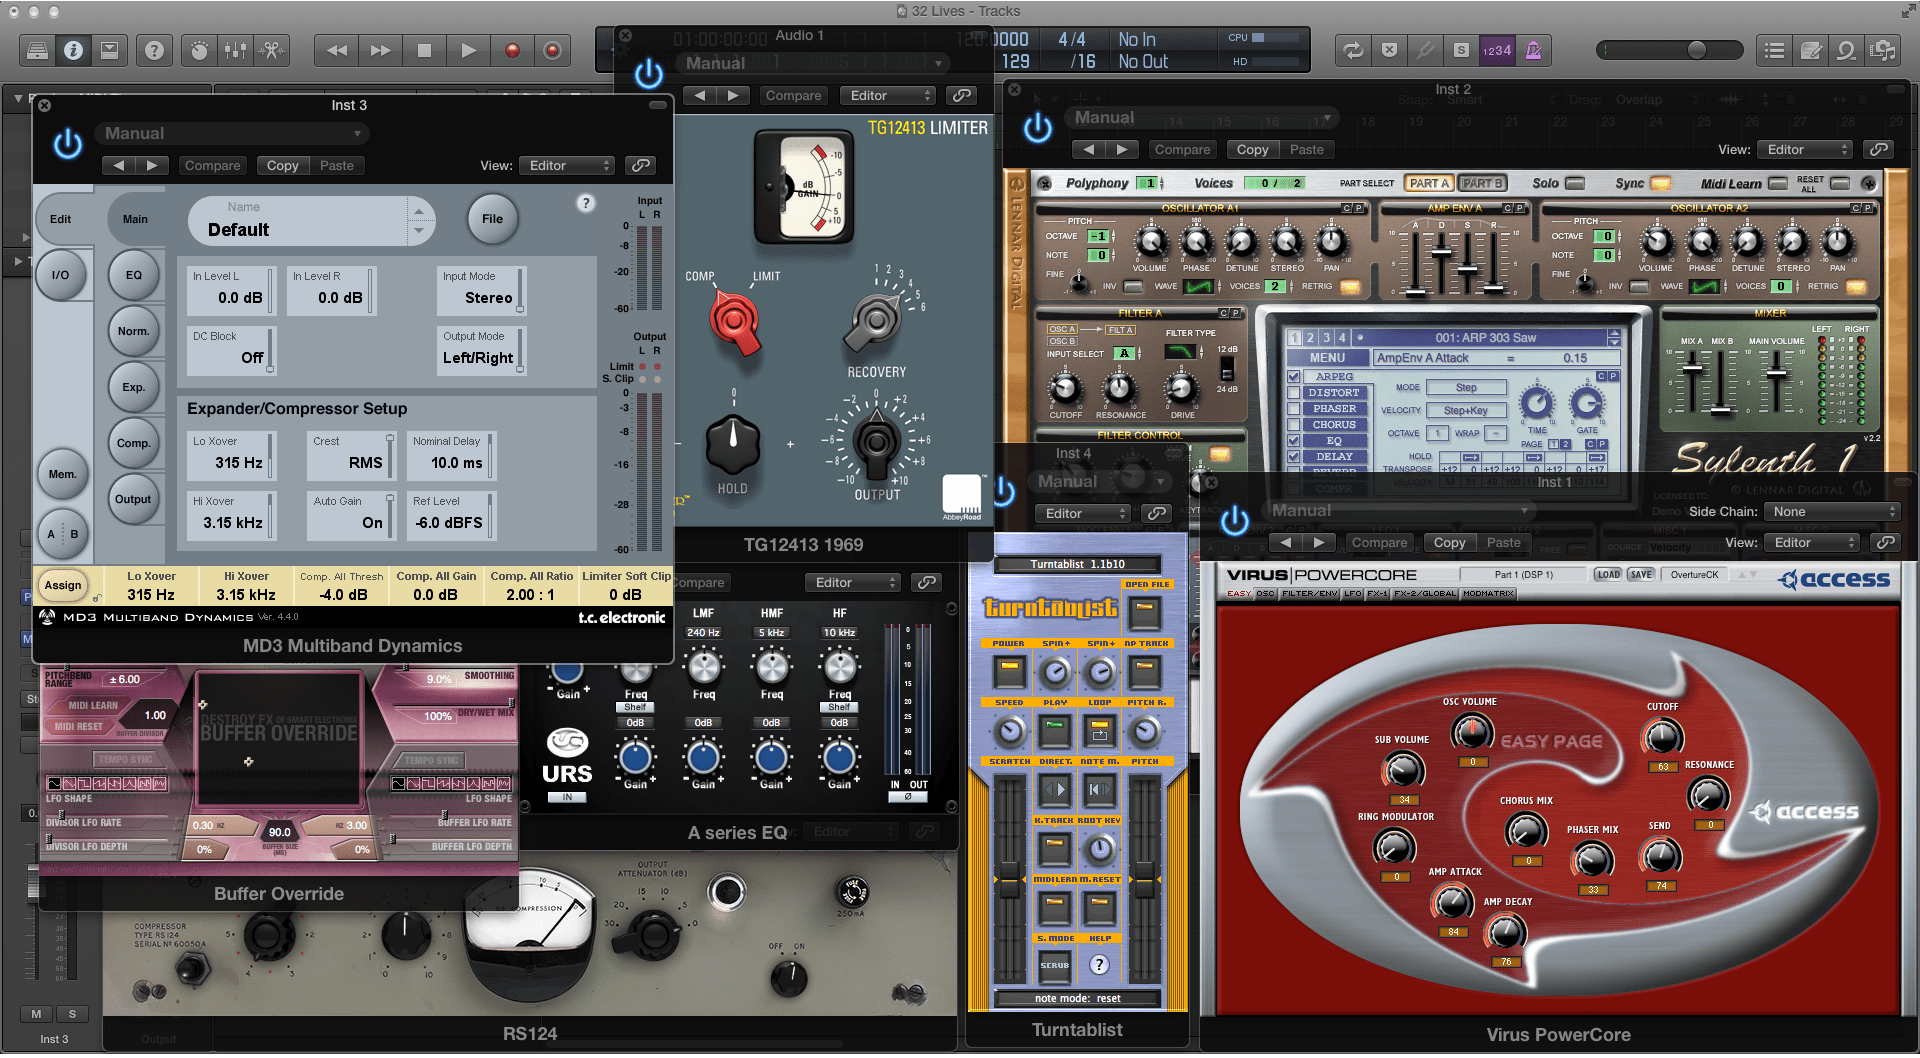The width and height of the screenshot is (1920, 1058).
Task: Open the Side Chain dropdown set to None
Action: (1832, 511)
